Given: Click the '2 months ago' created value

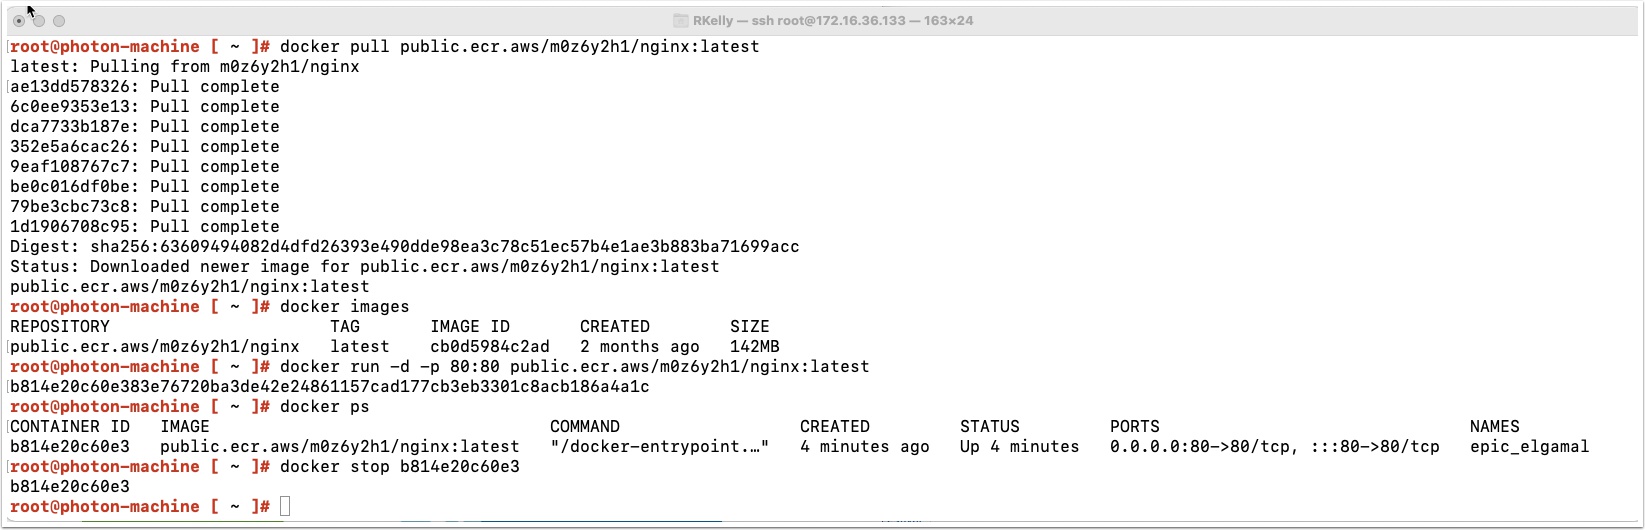Looking at the screenshot, I should coord(640,347).
